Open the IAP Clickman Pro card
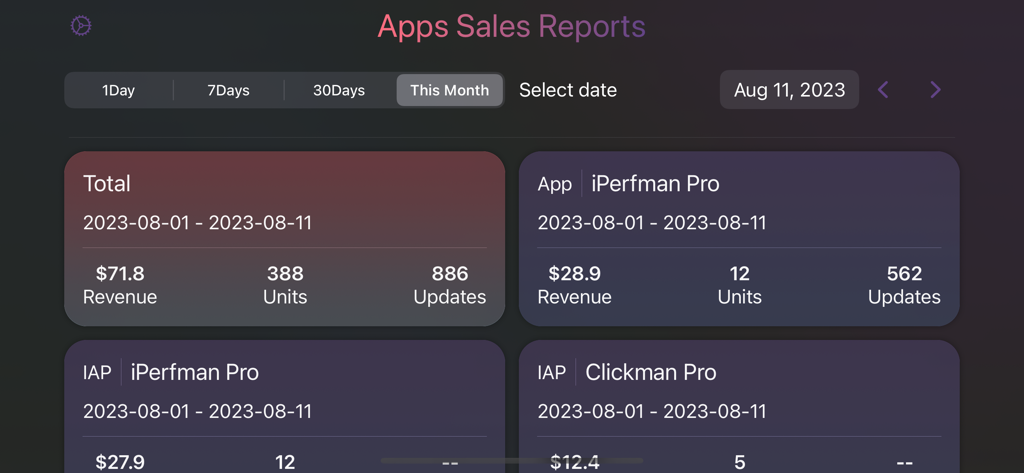This screenshot has width=1024, height=473. coord(739,390)
